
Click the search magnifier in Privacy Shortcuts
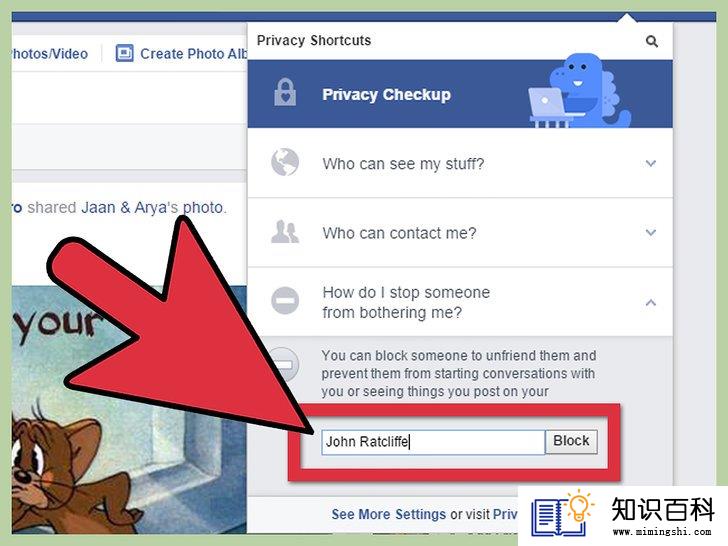(x=652, y=41)
